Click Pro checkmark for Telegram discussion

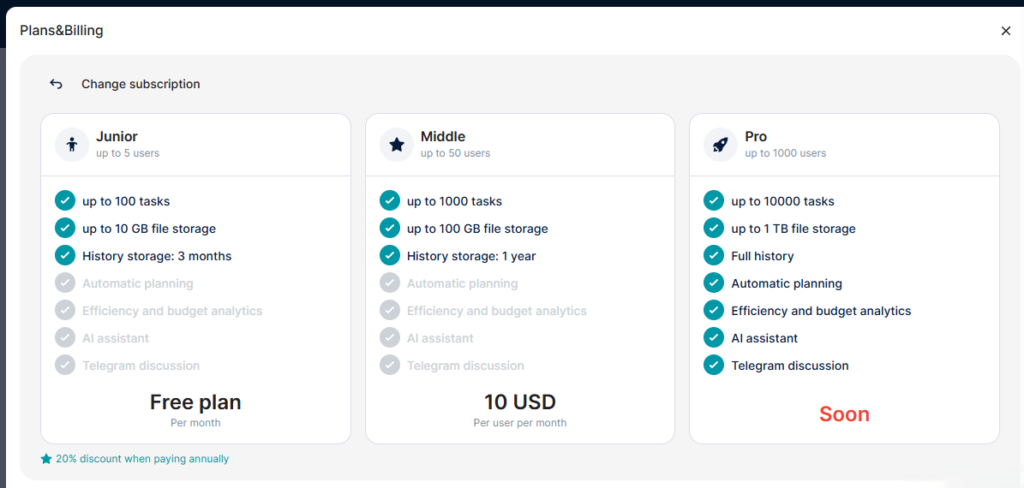coord(714,365)
